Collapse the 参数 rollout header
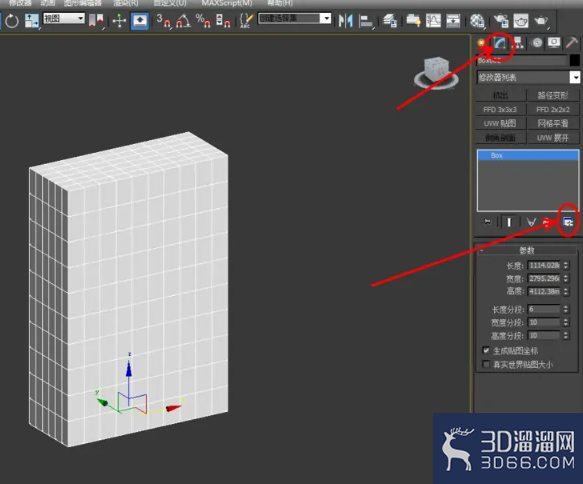This screenshot has width=583, height=484. click(x=527, y=250)
